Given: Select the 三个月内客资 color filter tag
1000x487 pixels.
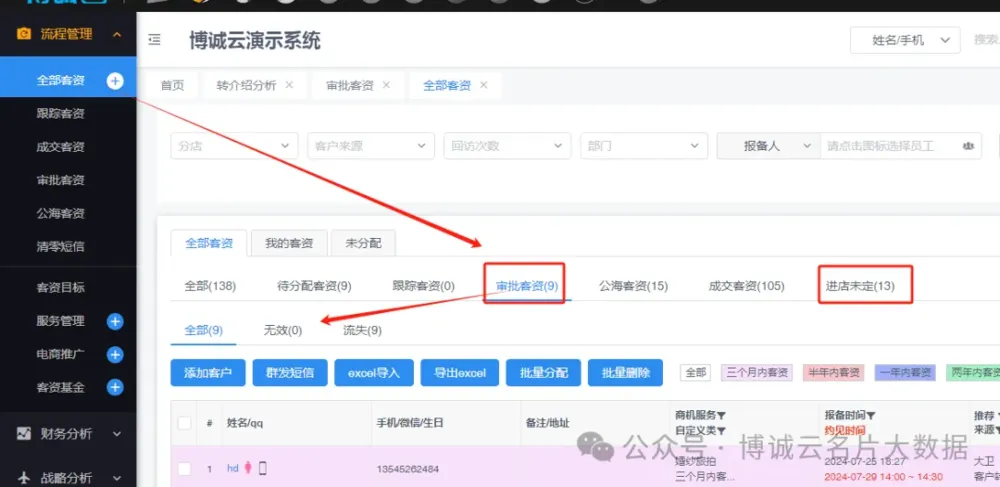Looking at the screenshot, I should tap(756, 372).
